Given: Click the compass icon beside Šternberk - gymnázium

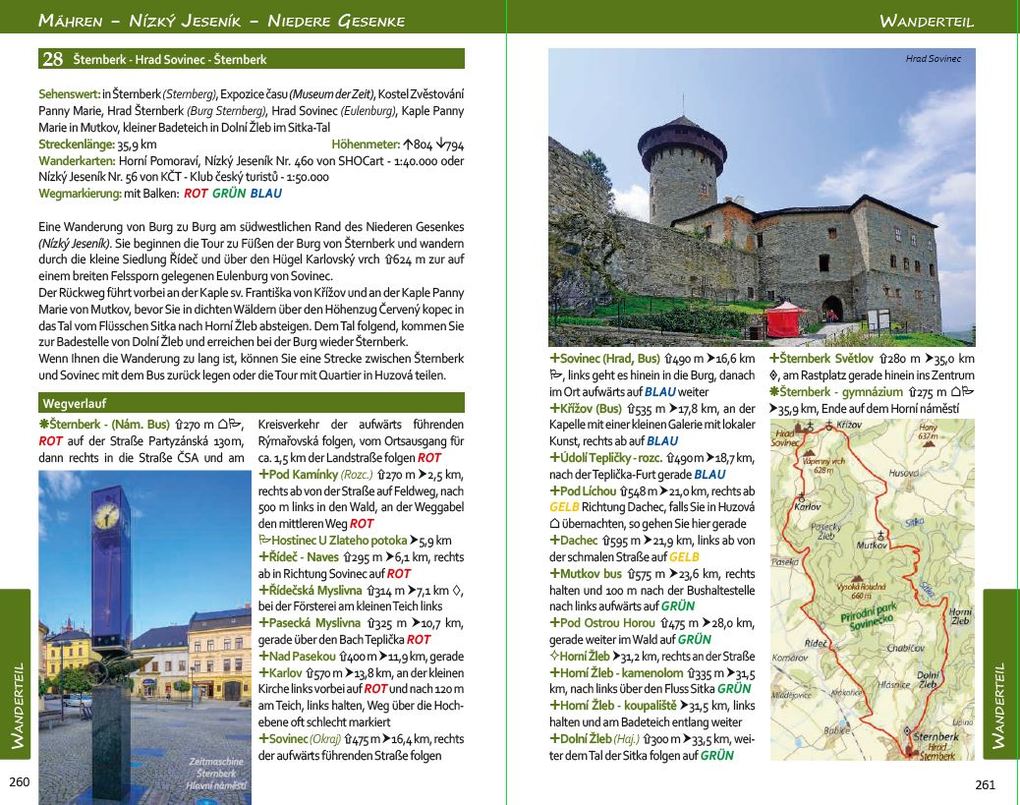Looking at the screenshot, I should tap(773, 392).
